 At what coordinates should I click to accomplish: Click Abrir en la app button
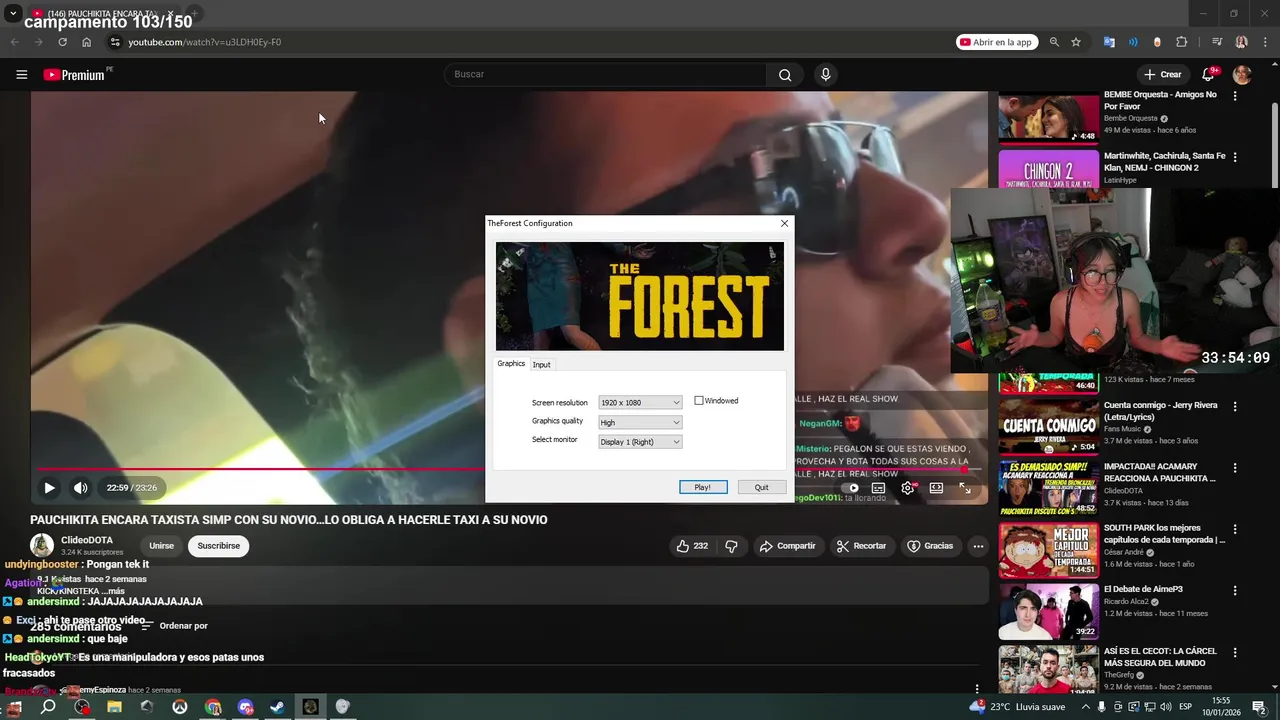997,42
